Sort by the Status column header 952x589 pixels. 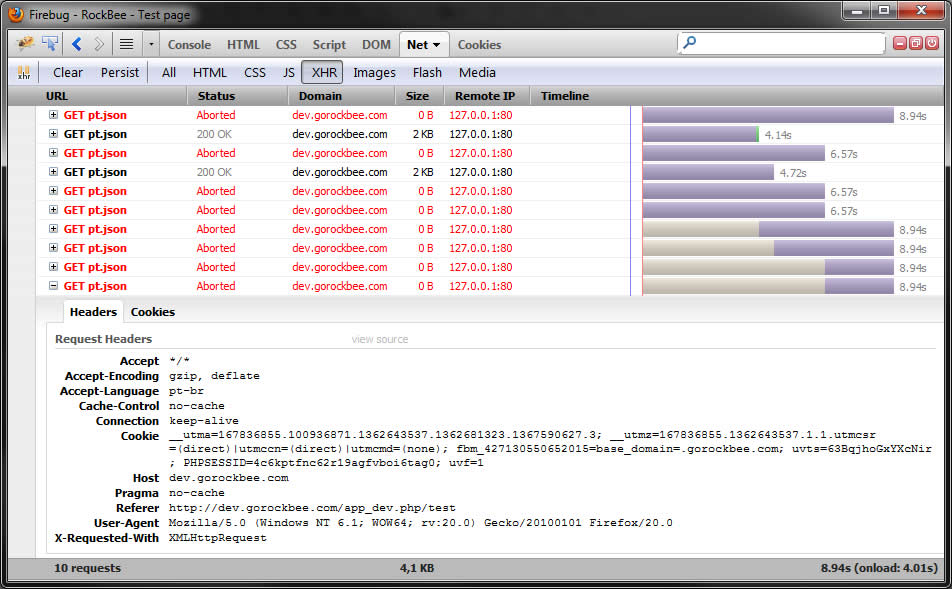click(237, 95)
